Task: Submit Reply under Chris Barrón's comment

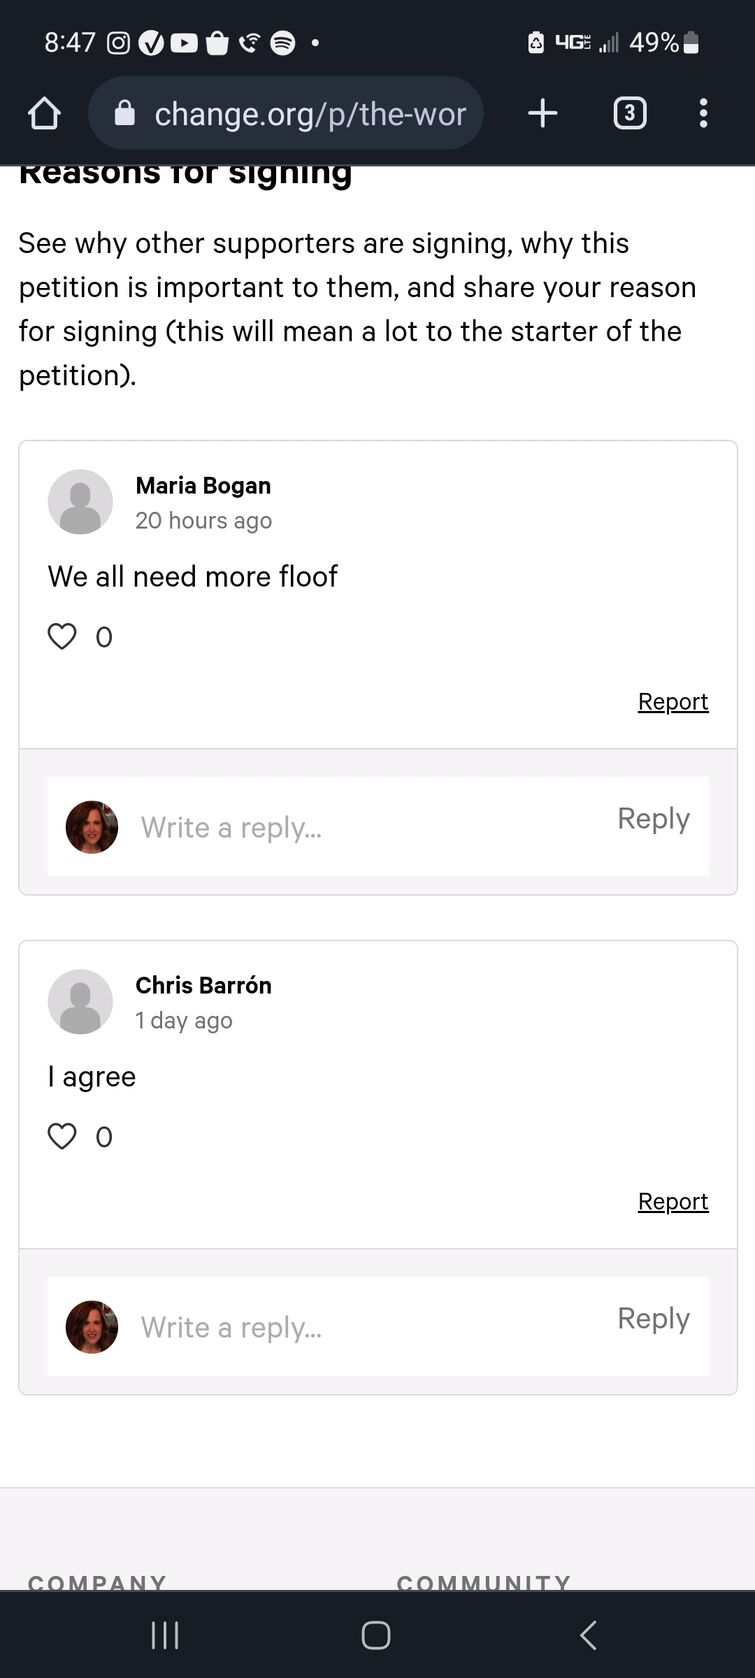Action: coord(653,1319)
